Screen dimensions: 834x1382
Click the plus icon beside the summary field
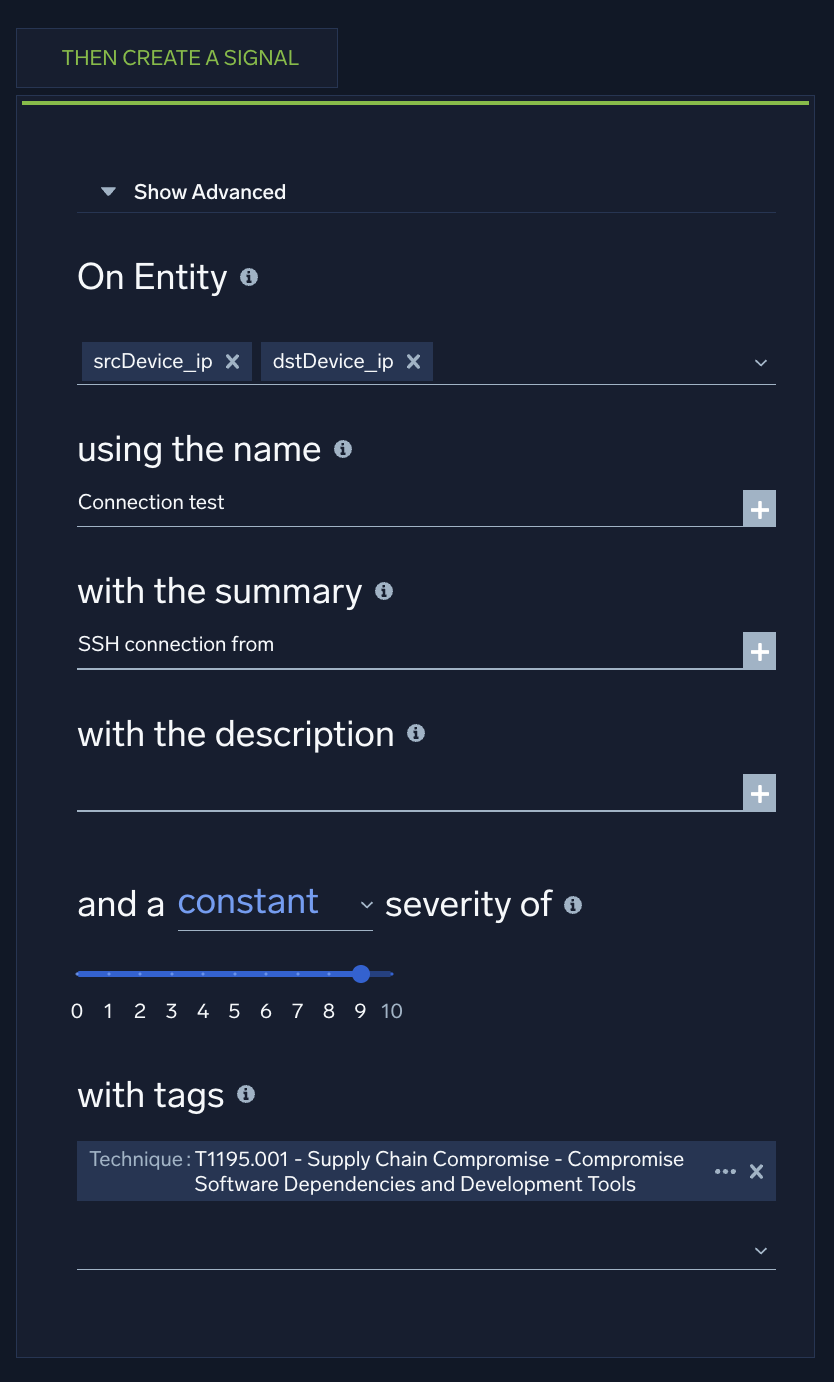760,650
